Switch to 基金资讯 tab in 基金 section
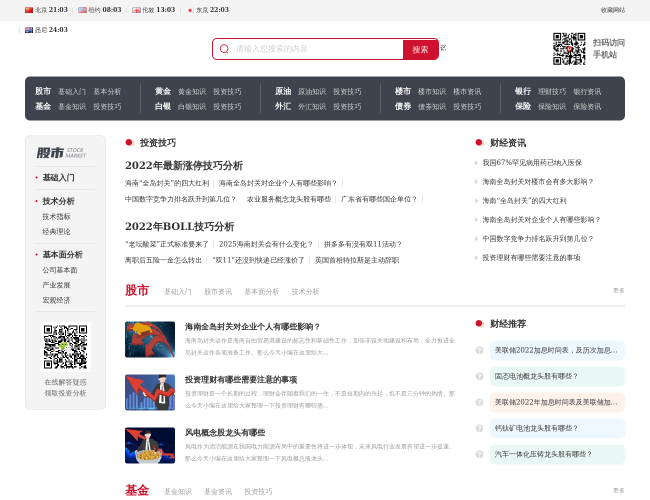Viewport: 650px width, 500px height. pos(218,492)
